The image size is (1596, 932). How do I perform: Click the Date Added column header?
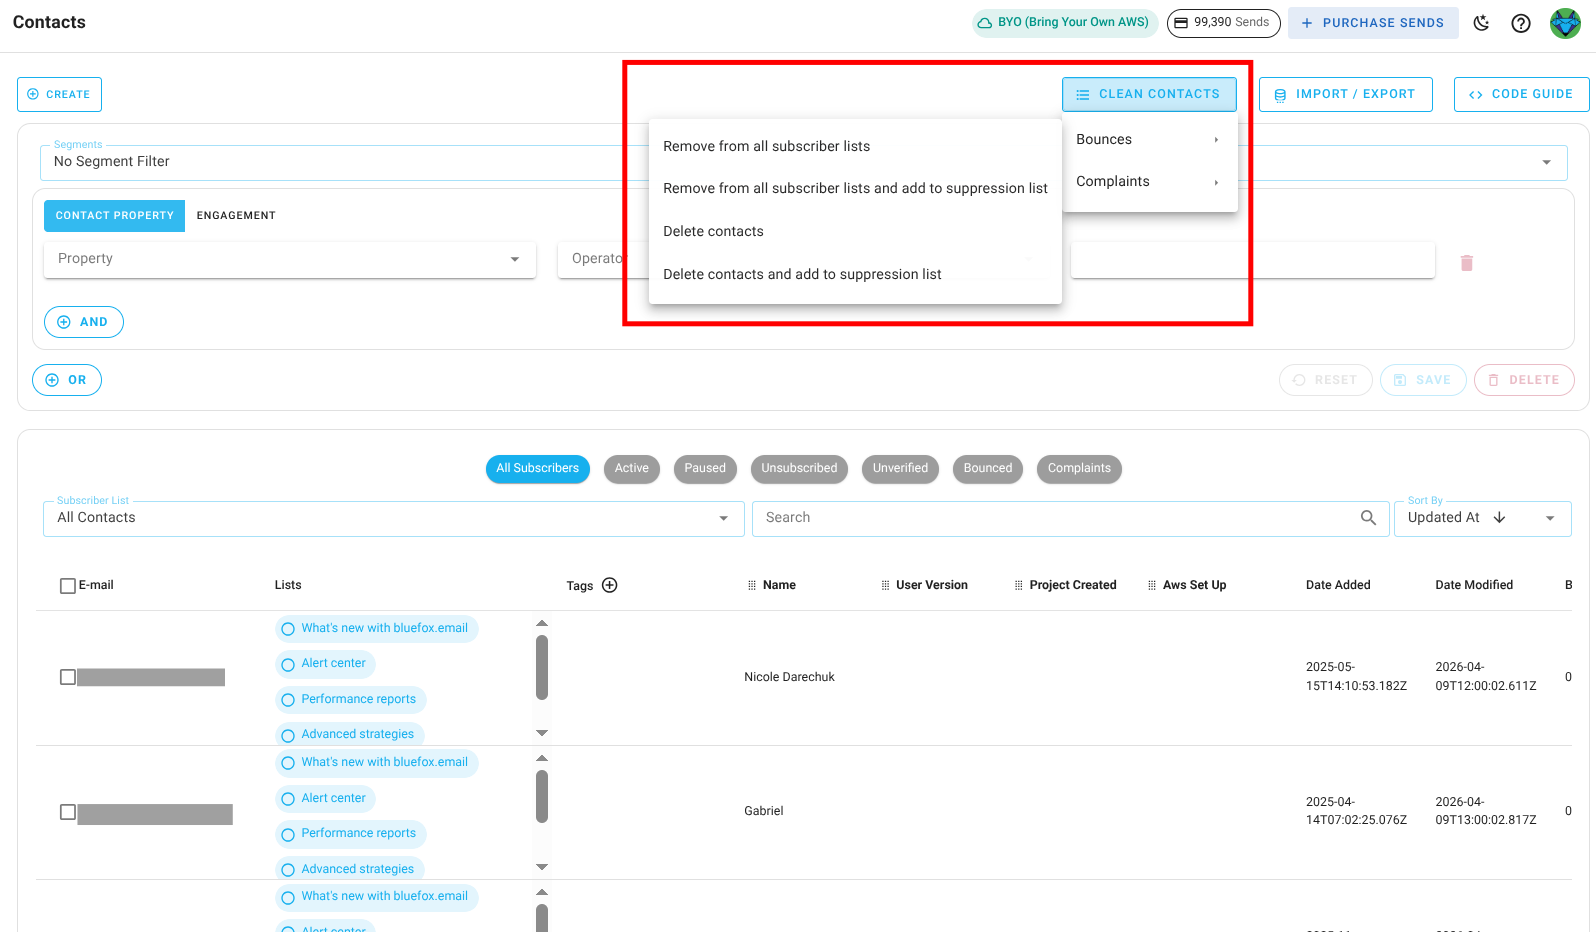(x=1338, y=585)
